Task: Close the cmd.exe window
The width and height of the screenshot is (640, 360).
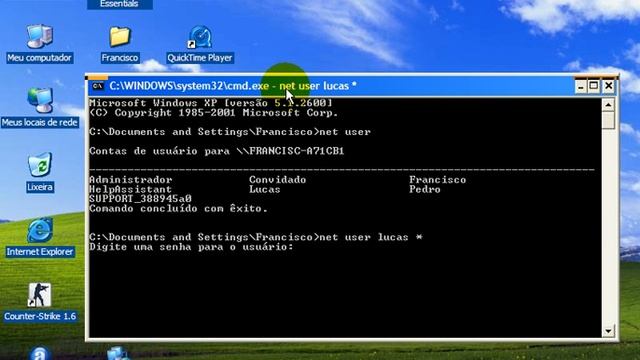Action: pos(608,86)
